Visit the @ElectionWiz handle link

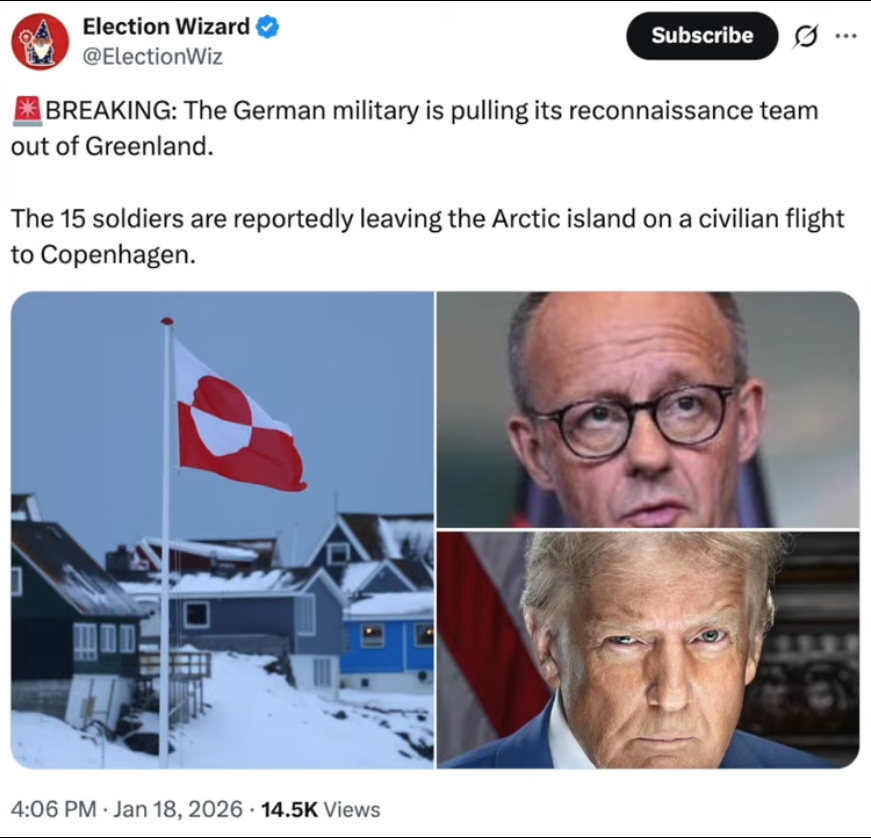point(152,57)
